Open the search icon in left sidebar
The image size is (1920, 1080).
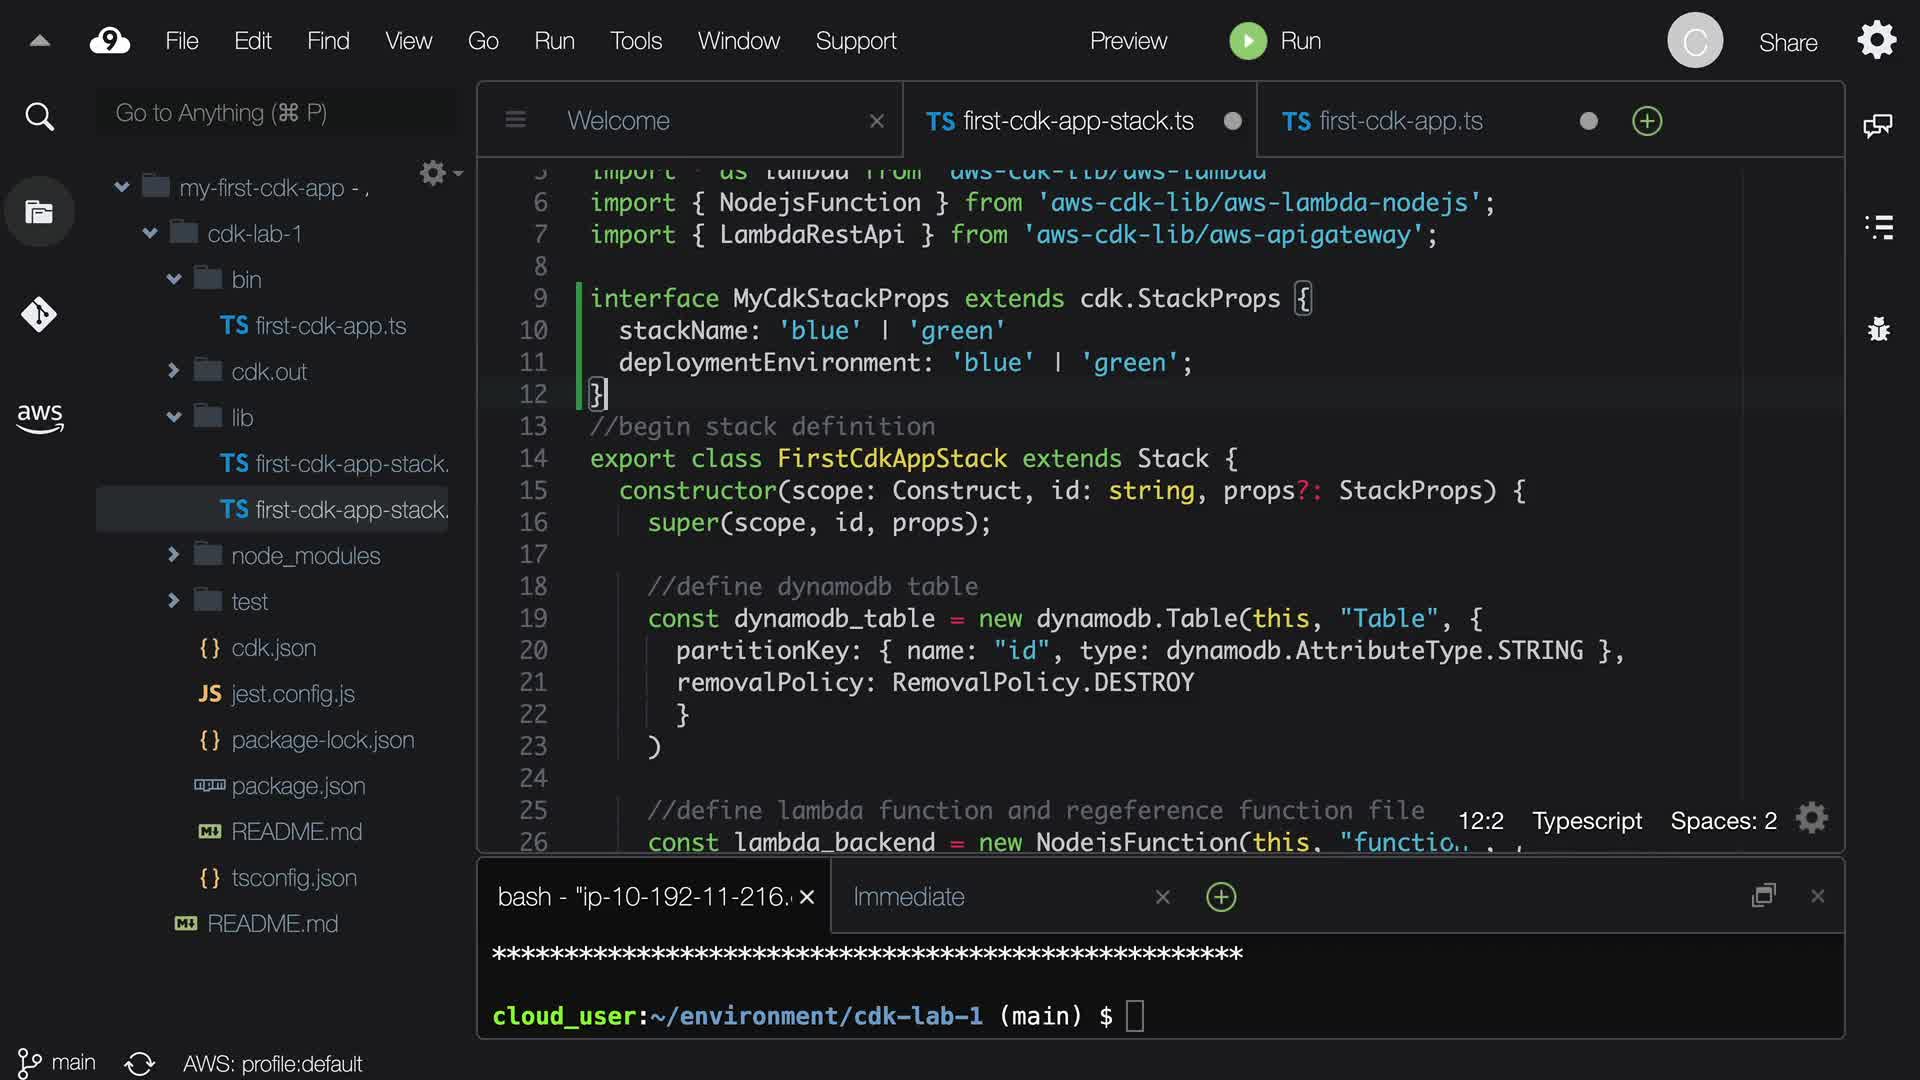39,117
